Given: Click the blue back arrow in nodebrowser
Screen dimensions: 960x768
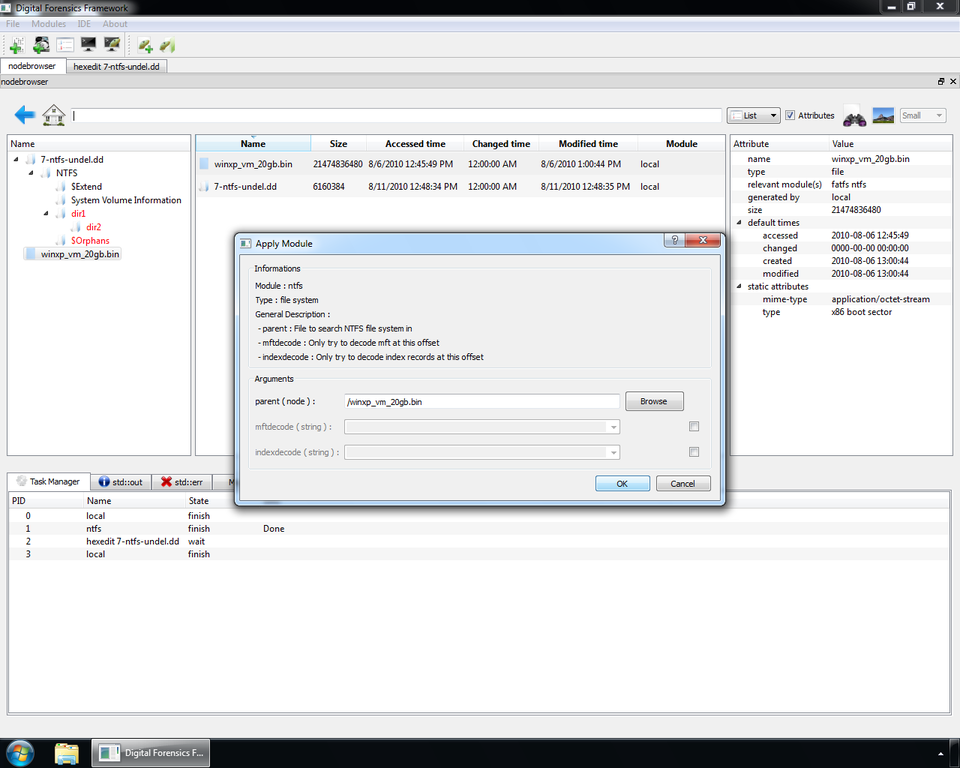Looking at the screenshot, I should coord(25,116).
